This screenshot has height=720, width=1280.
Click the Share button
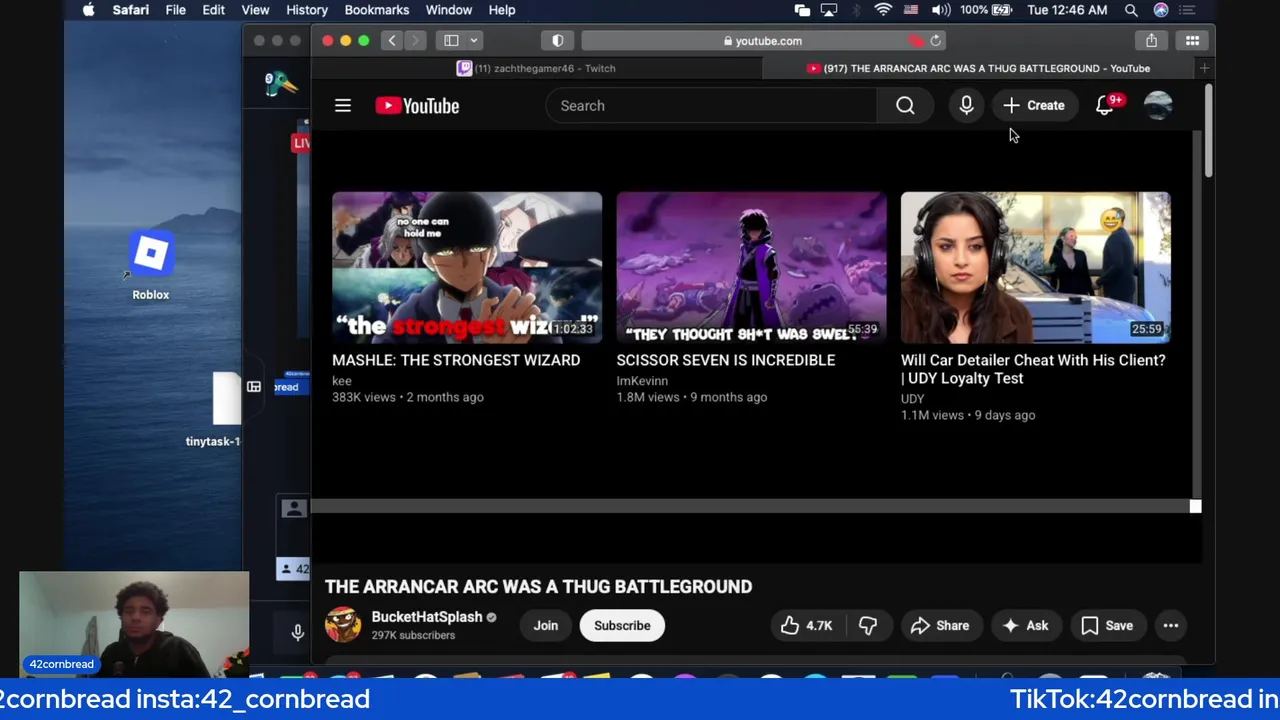940,626
